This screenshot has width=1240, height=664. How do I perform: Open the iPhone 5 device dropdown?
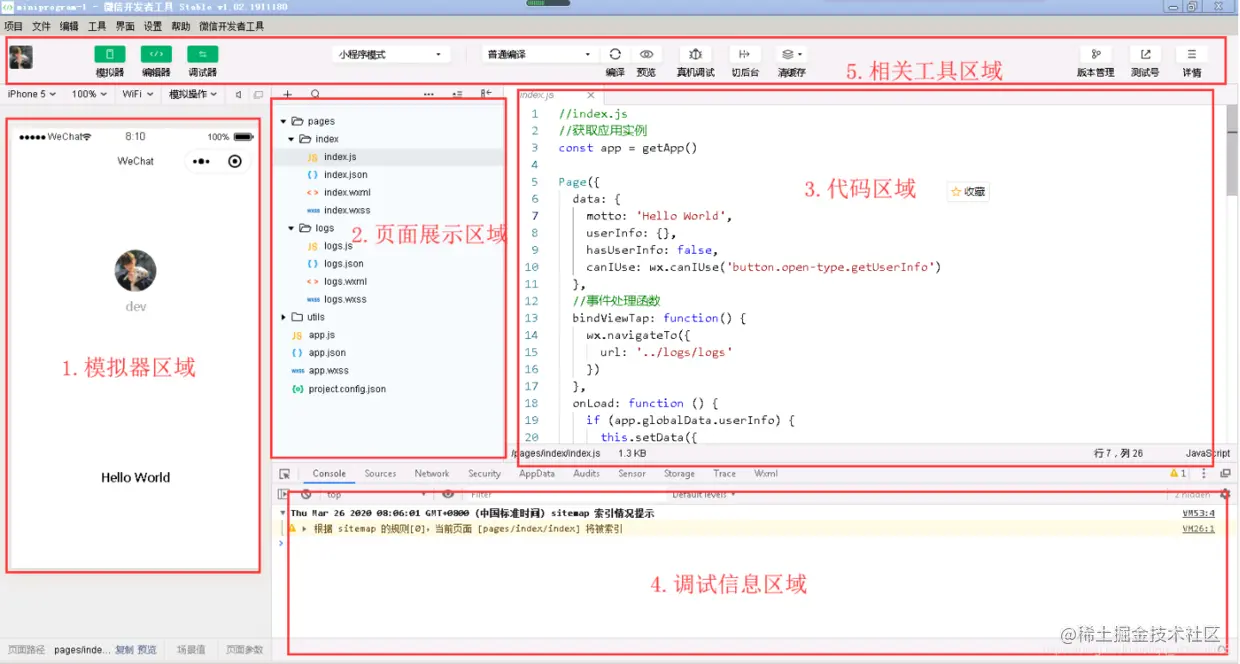pyautogui.click(x=32, y=94)
